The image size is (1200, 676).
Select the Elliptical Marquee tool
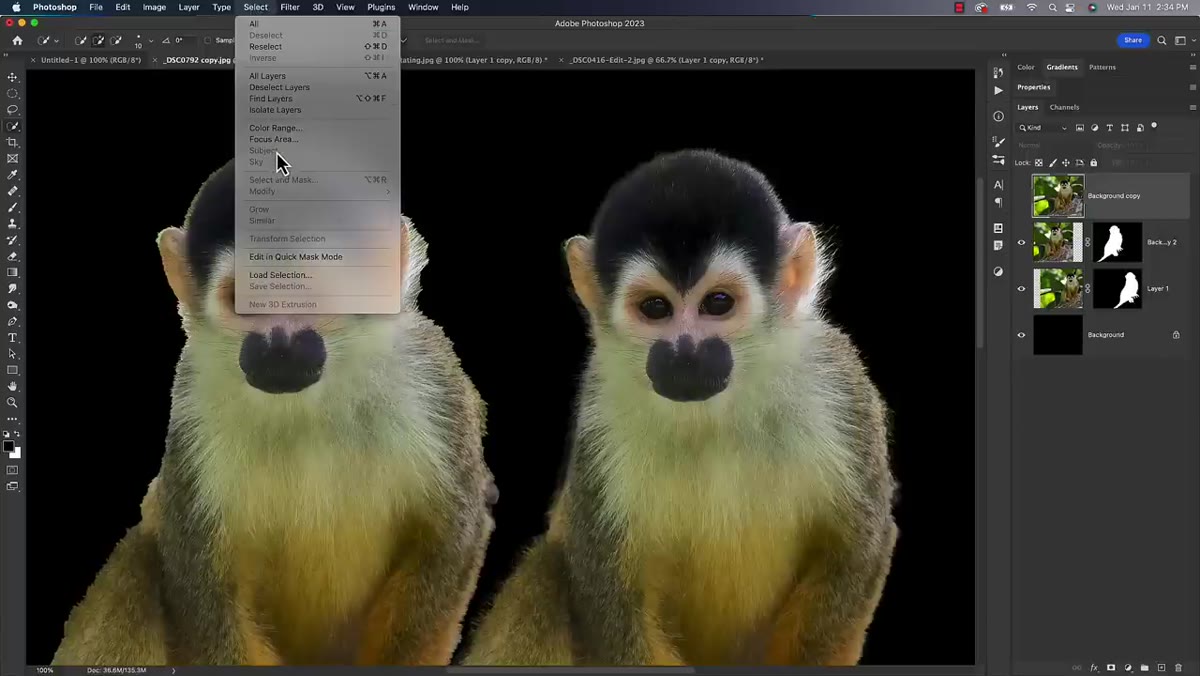(x=13, y=93)
